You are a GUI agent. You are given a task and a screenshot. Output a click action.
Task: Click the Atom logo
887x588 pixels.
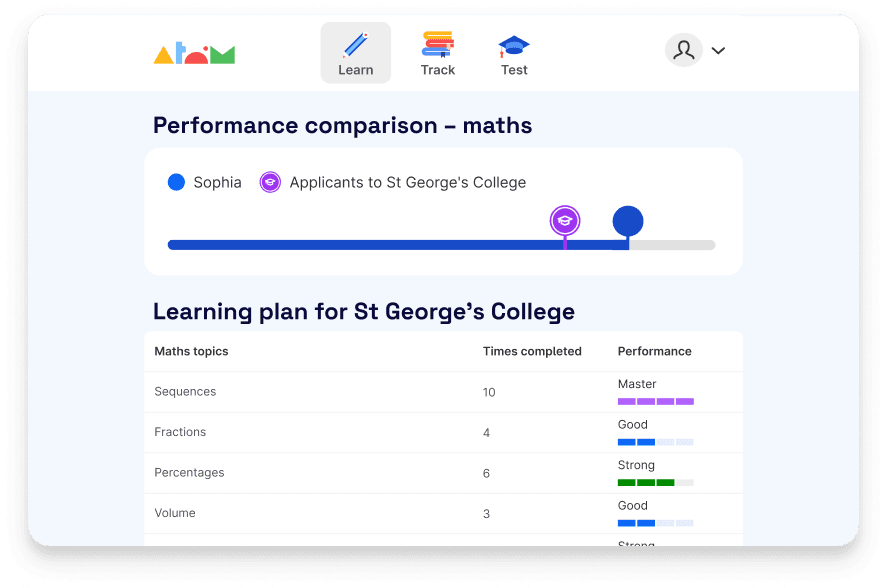pos(194,50)
